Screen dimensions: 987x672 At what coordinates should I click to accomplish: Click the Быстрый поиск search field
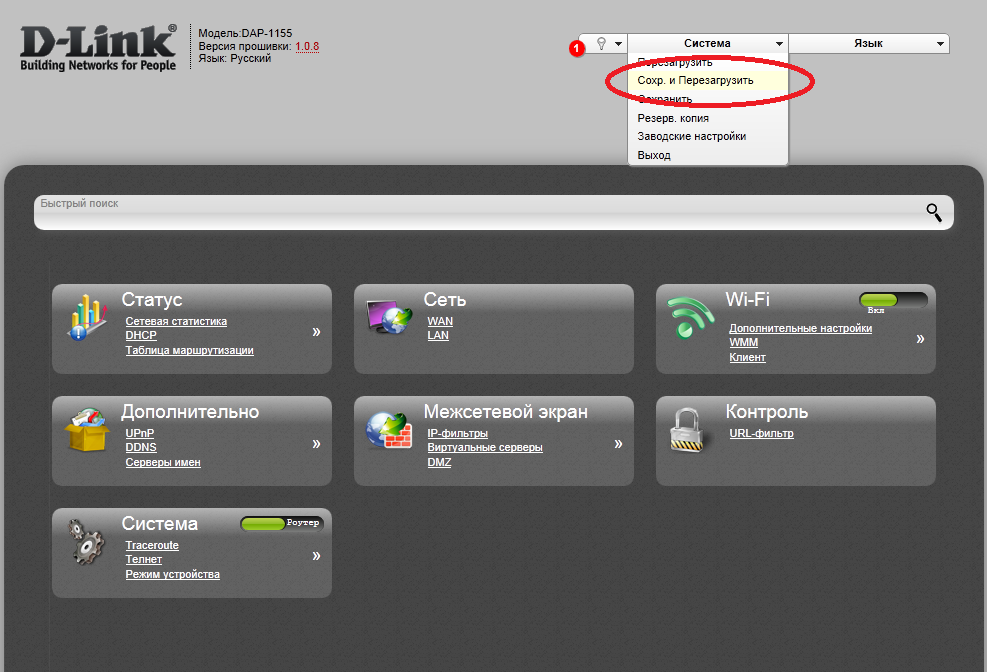pos(480,212)
